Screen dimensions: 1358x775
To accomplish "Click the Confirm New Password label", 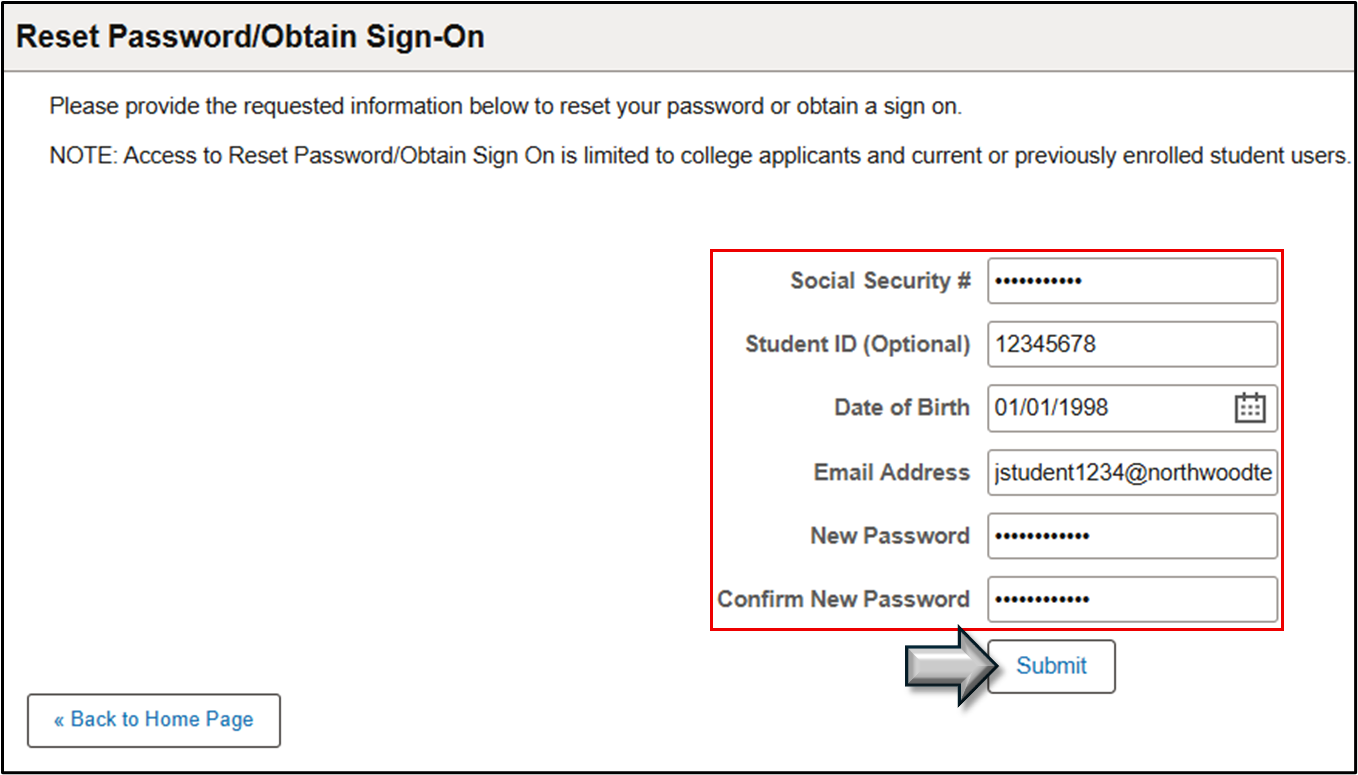I will click(x=843, y=600).
